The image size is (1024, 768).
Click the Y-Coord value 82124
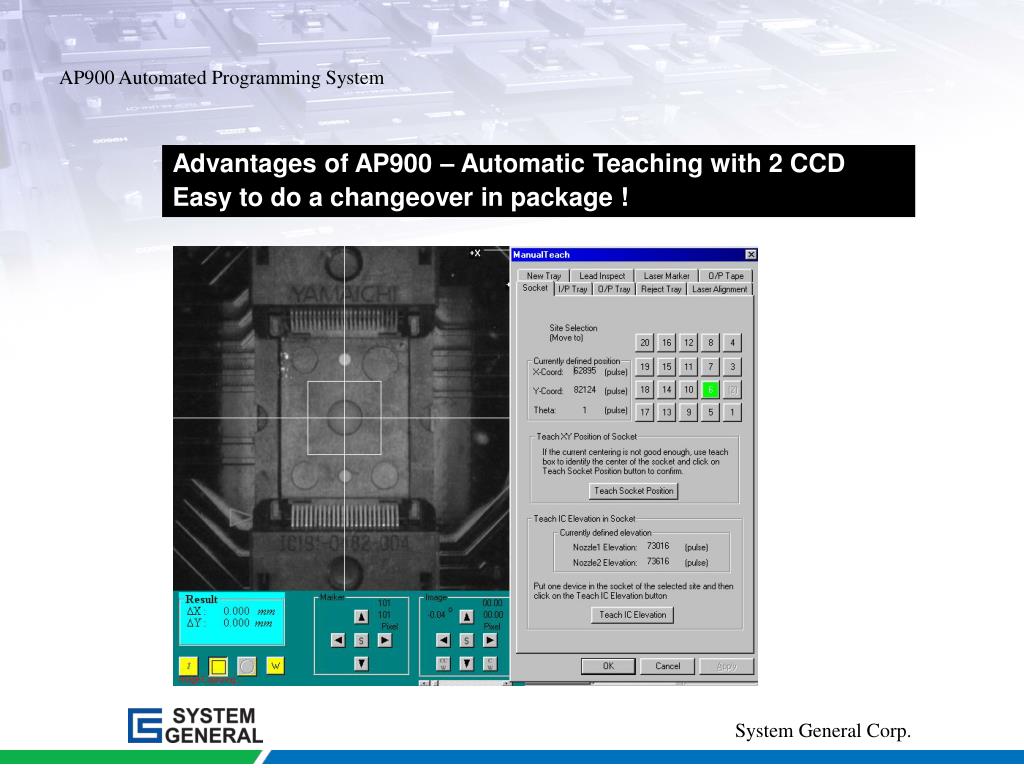point(584,390)
